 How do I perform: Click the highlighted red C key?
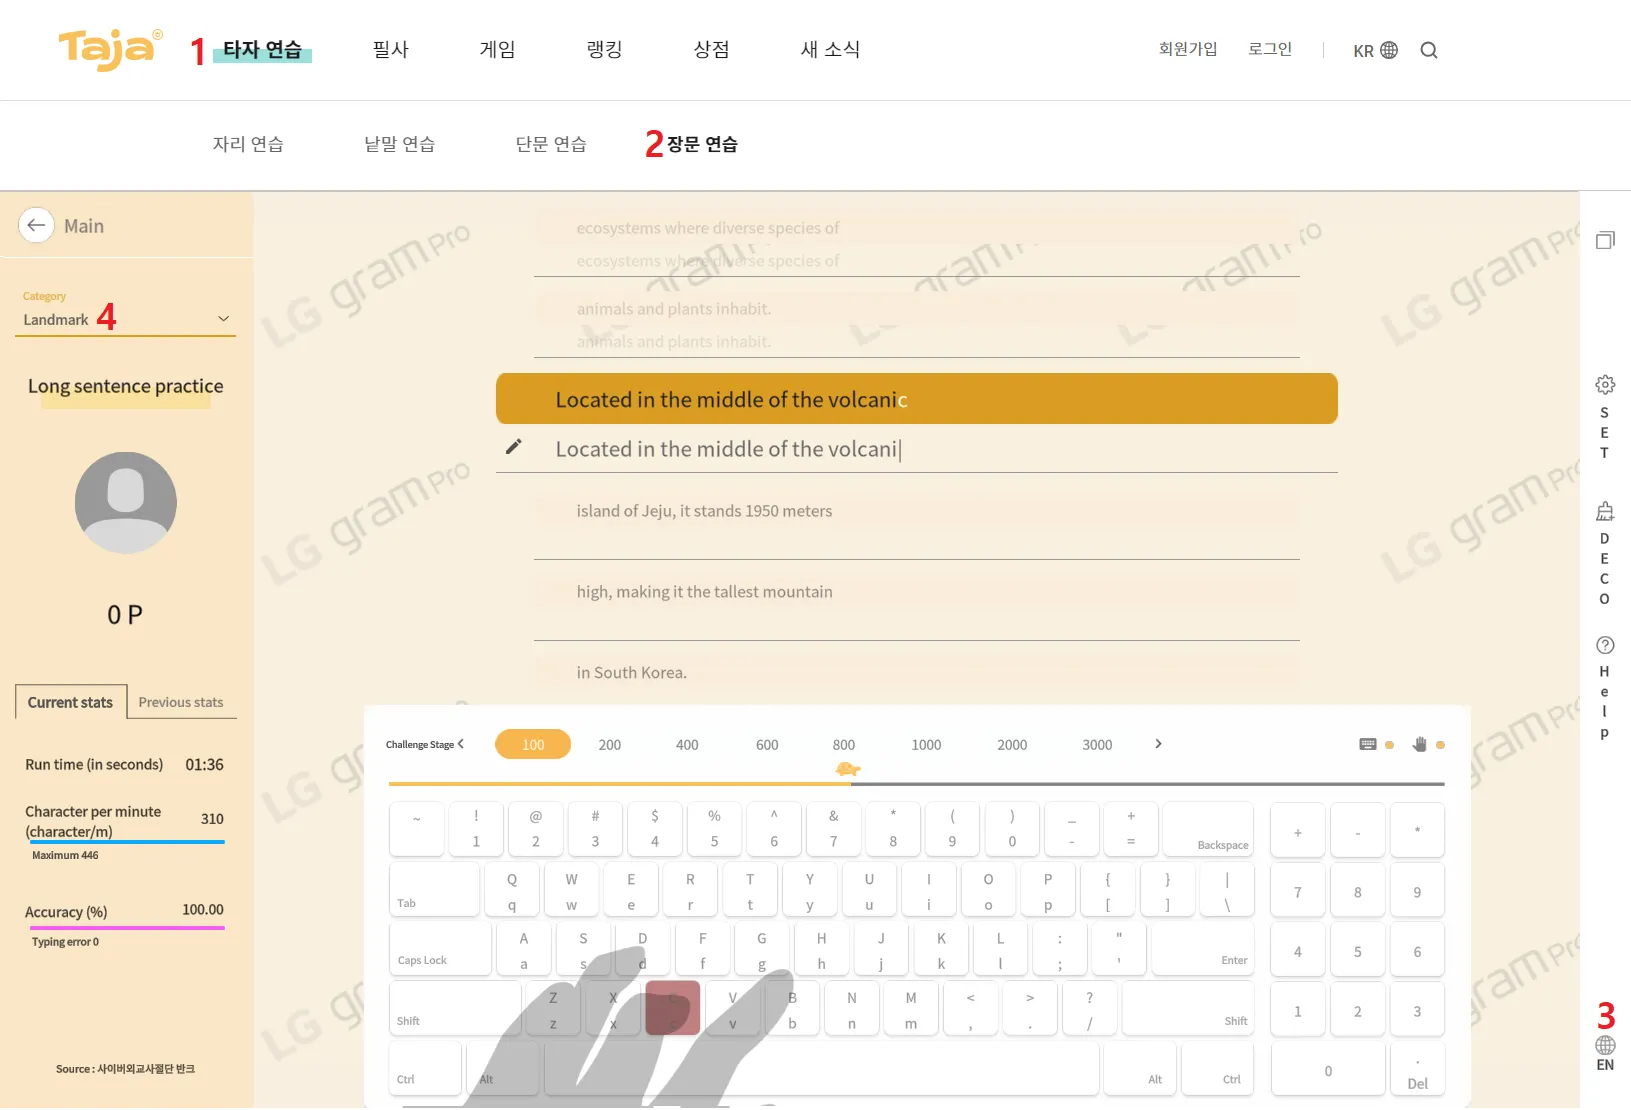pyautogui.click(x=673, y=1008)
